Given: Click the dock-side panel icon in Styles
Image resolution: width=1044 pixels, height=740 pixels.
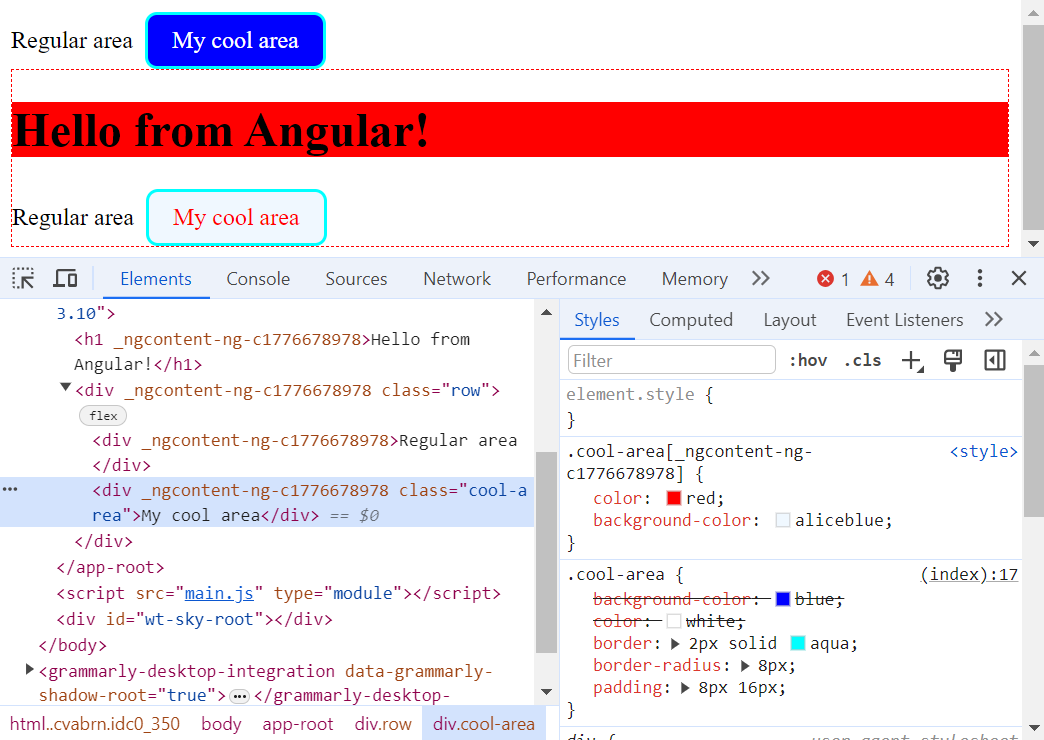Looking at the screenshot, I should click(x=994, y=360).
